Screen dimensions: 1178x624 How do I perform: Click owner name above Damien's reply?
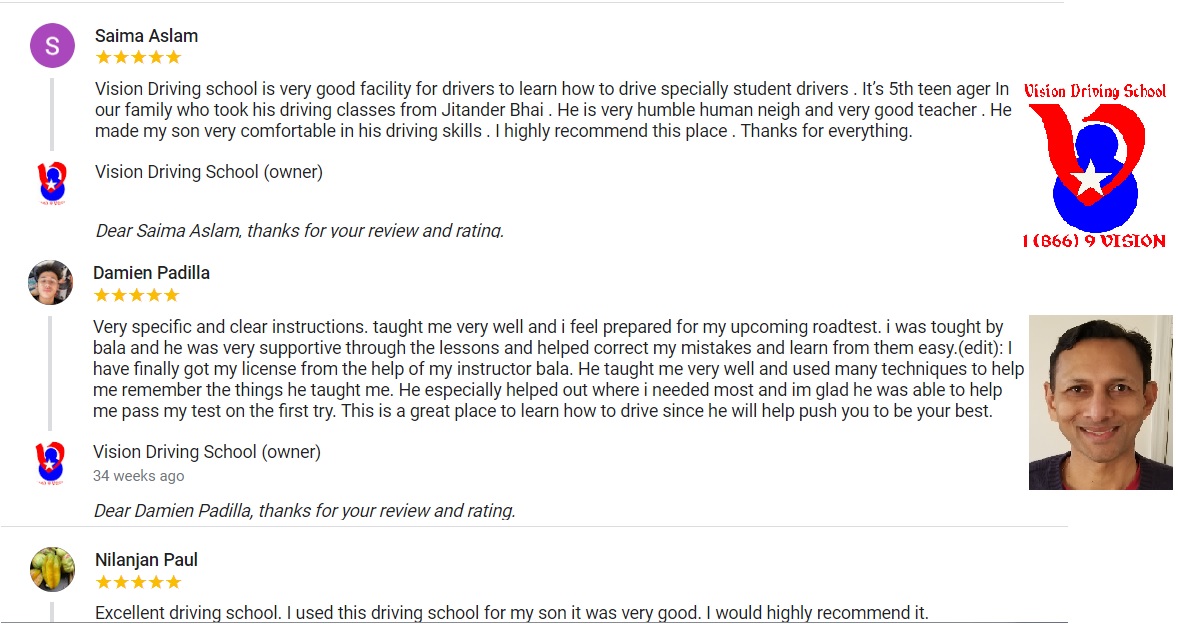pyautogui.click(x=206, y=452)
